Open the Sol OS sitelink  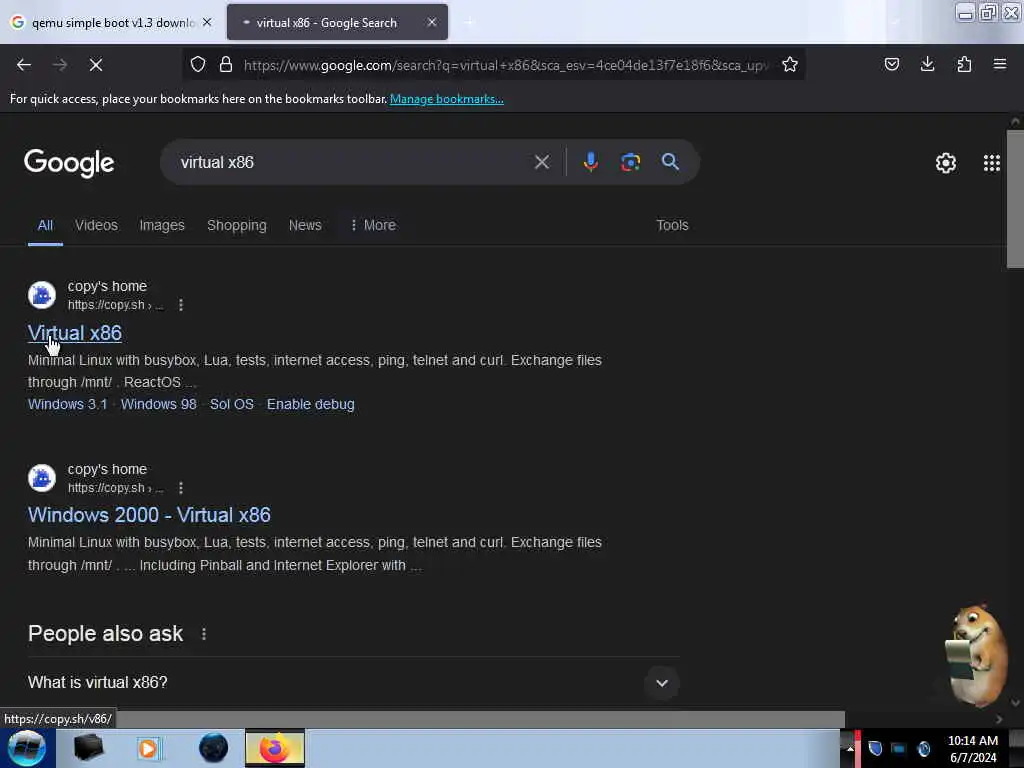[232, 404]
